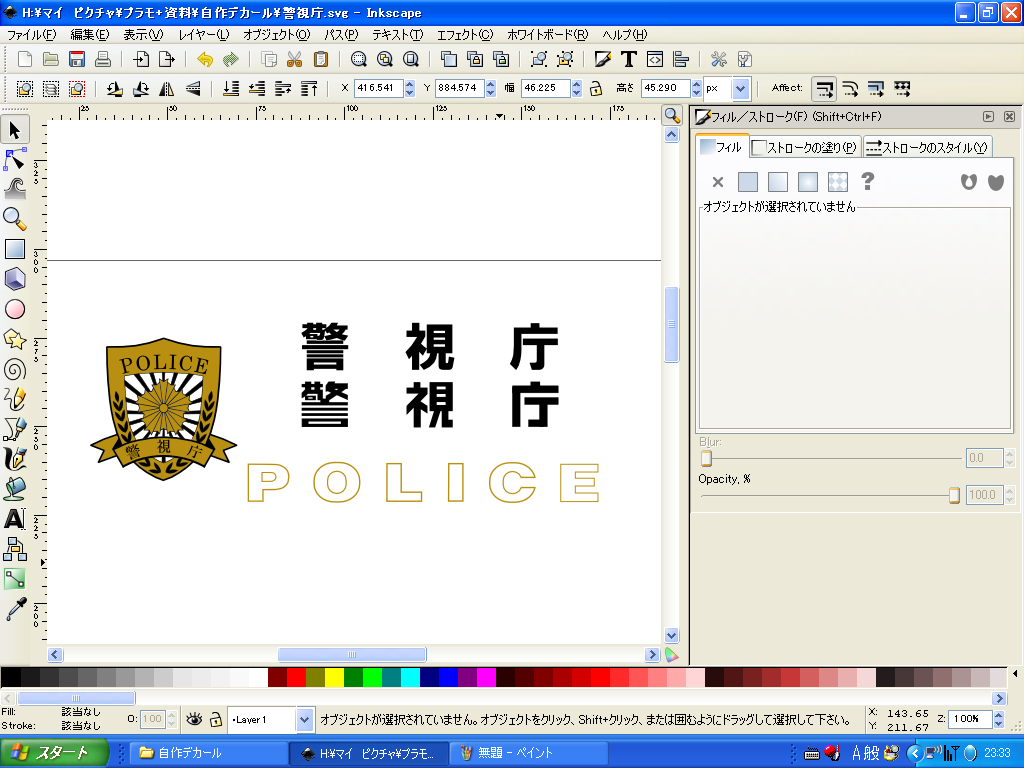
Task: Select the 3D Box tool
Action: [15, 279]
